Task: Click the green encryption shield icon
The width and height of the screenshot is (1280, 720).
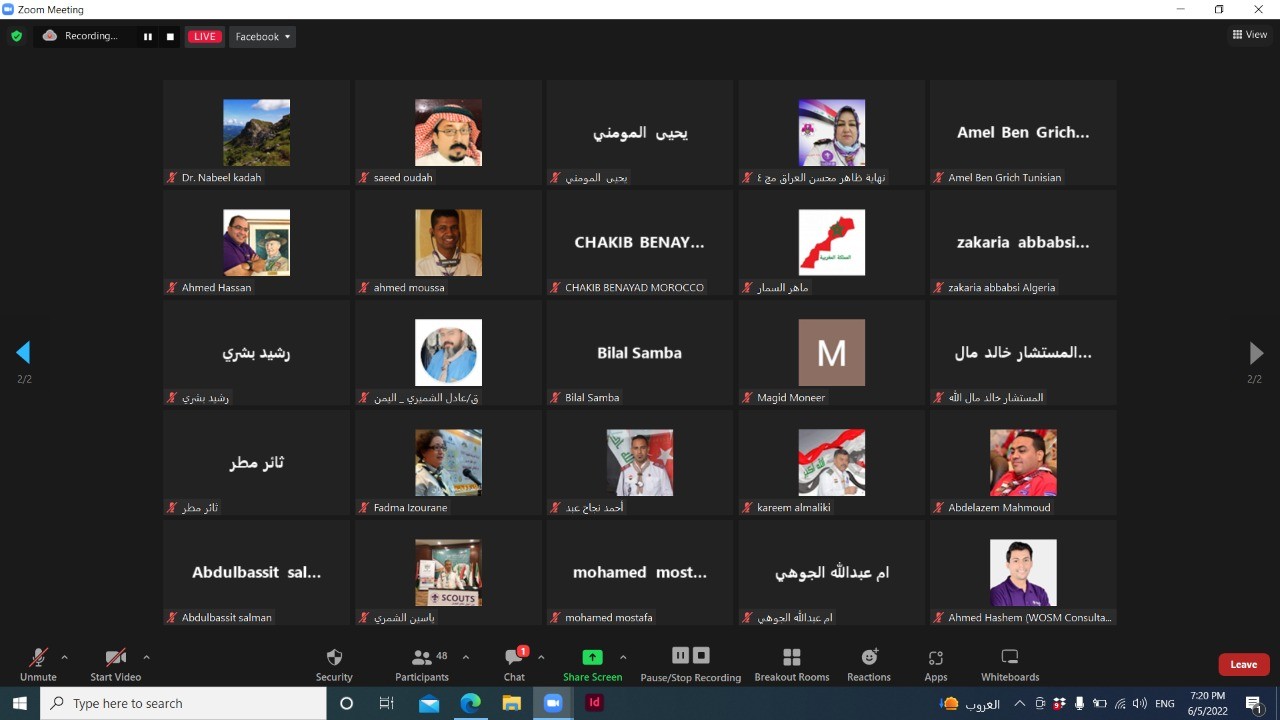Action: [16, 37]
